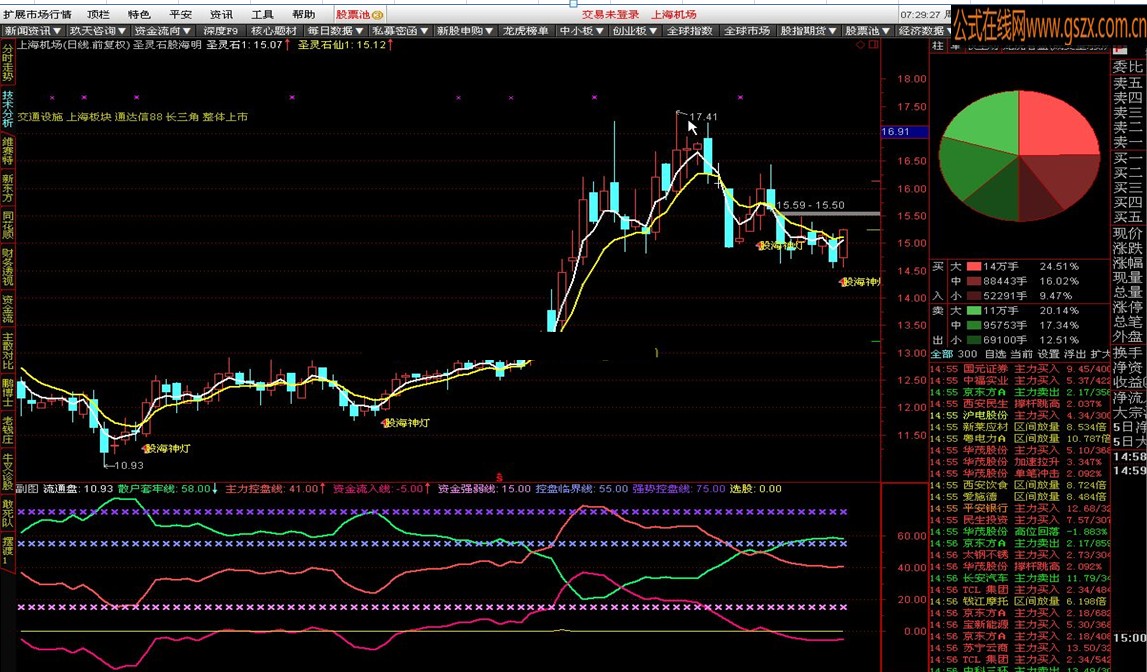Expand the 创业板 dropdown
This screenshot has width=1147, height=672.
click(635, 31)
